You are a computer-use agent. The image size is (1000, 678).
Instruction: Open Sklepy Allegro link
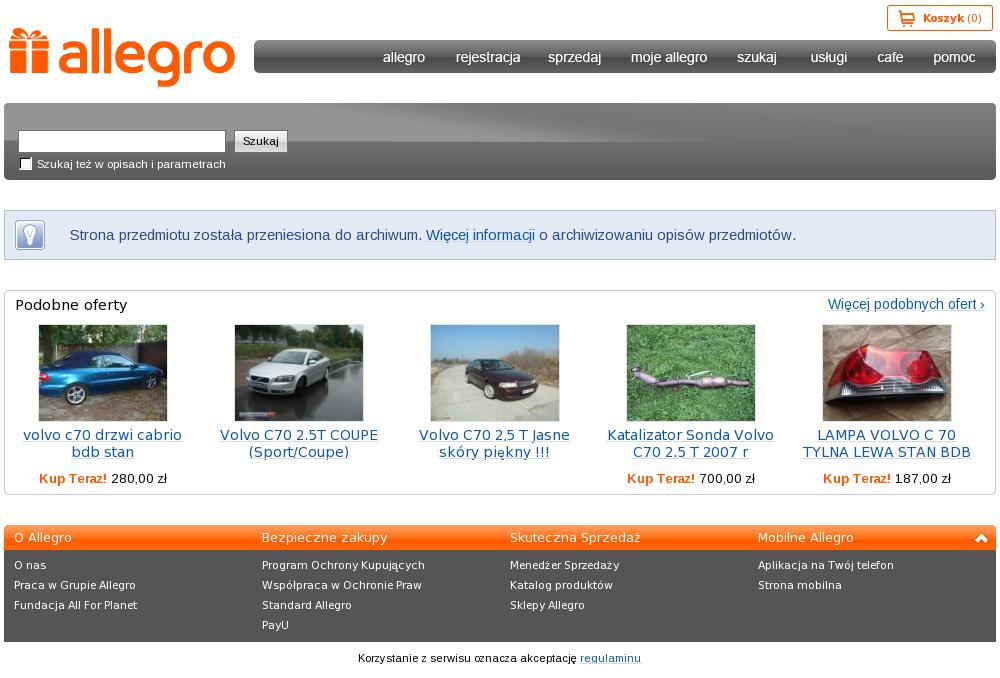coord(547,605)
